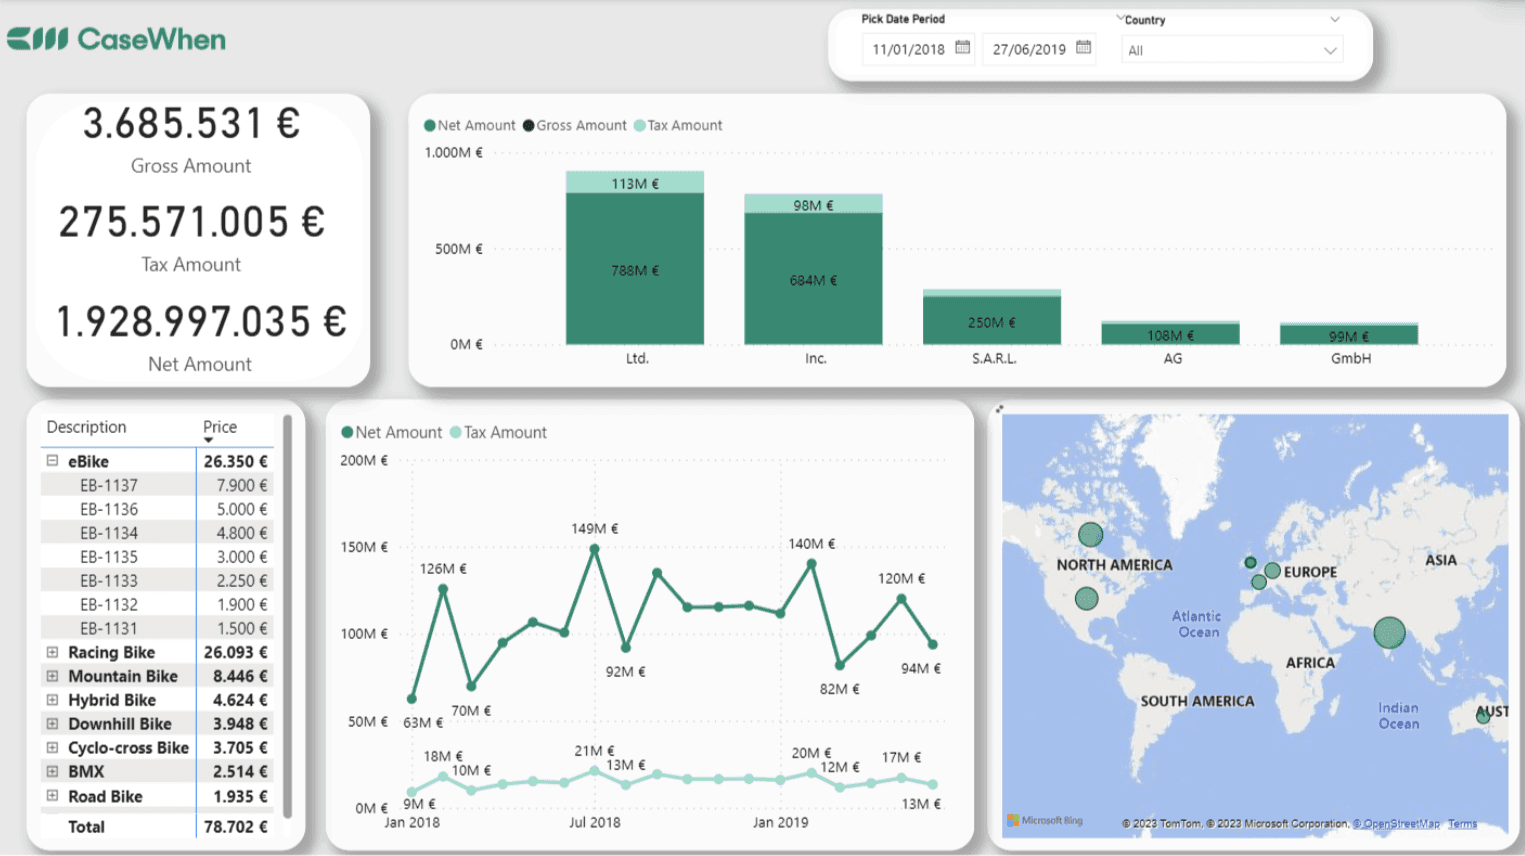The width and height of the screenshot is (1525, 856).
Task: Click the Net Amount legend dot above the bar chart
Action: pyautogui.click(x=432, y=125)
